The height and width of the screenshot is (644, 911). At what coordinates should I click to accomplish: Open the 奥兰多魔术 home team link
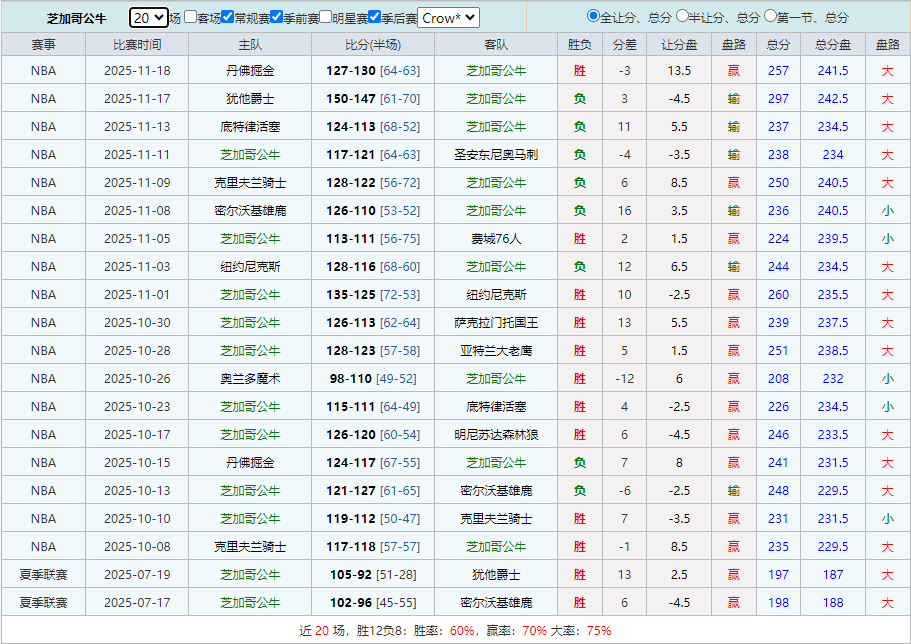[250, 379]
